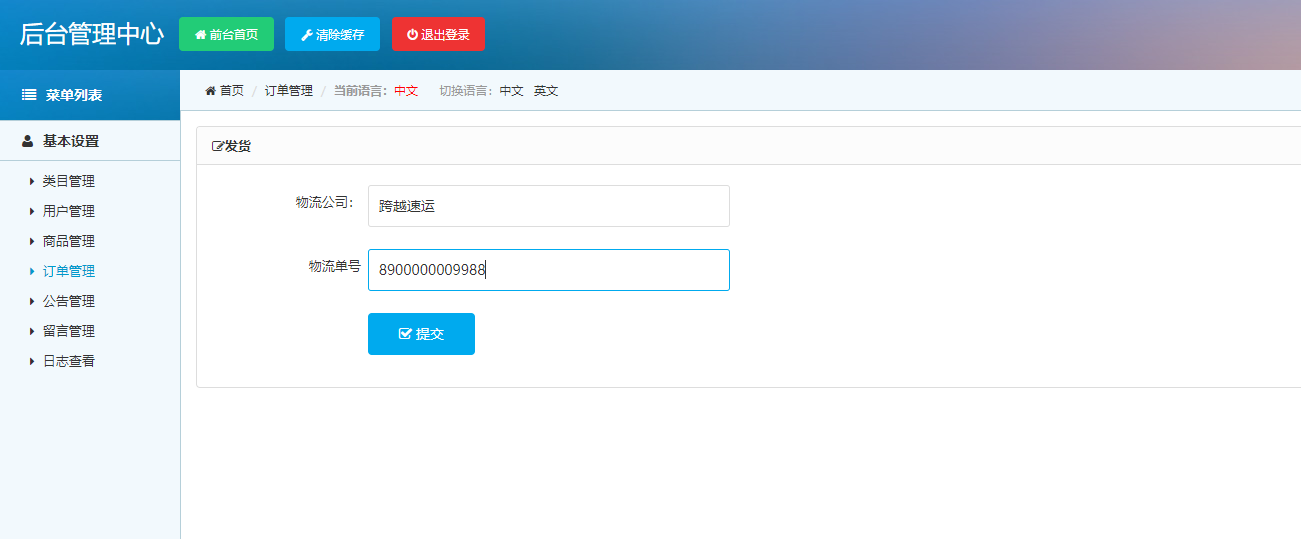
Task: Click the arrow before 用户管理
Action: point(32,212)
